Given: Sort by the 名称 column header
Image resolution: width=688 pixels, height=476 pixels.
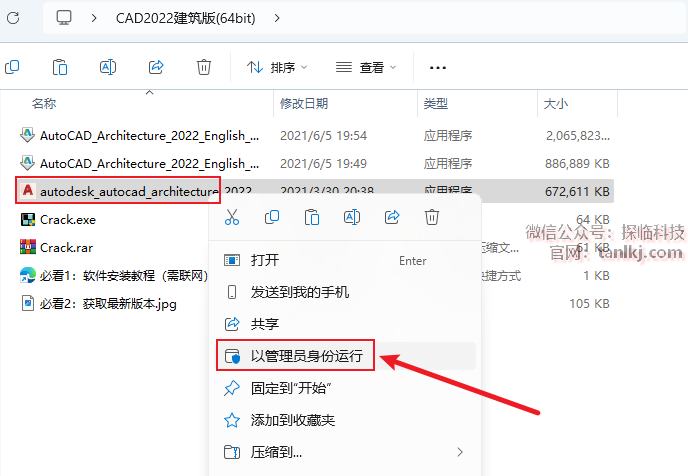Looking at the screenshot, I should [x=44, y=104].
